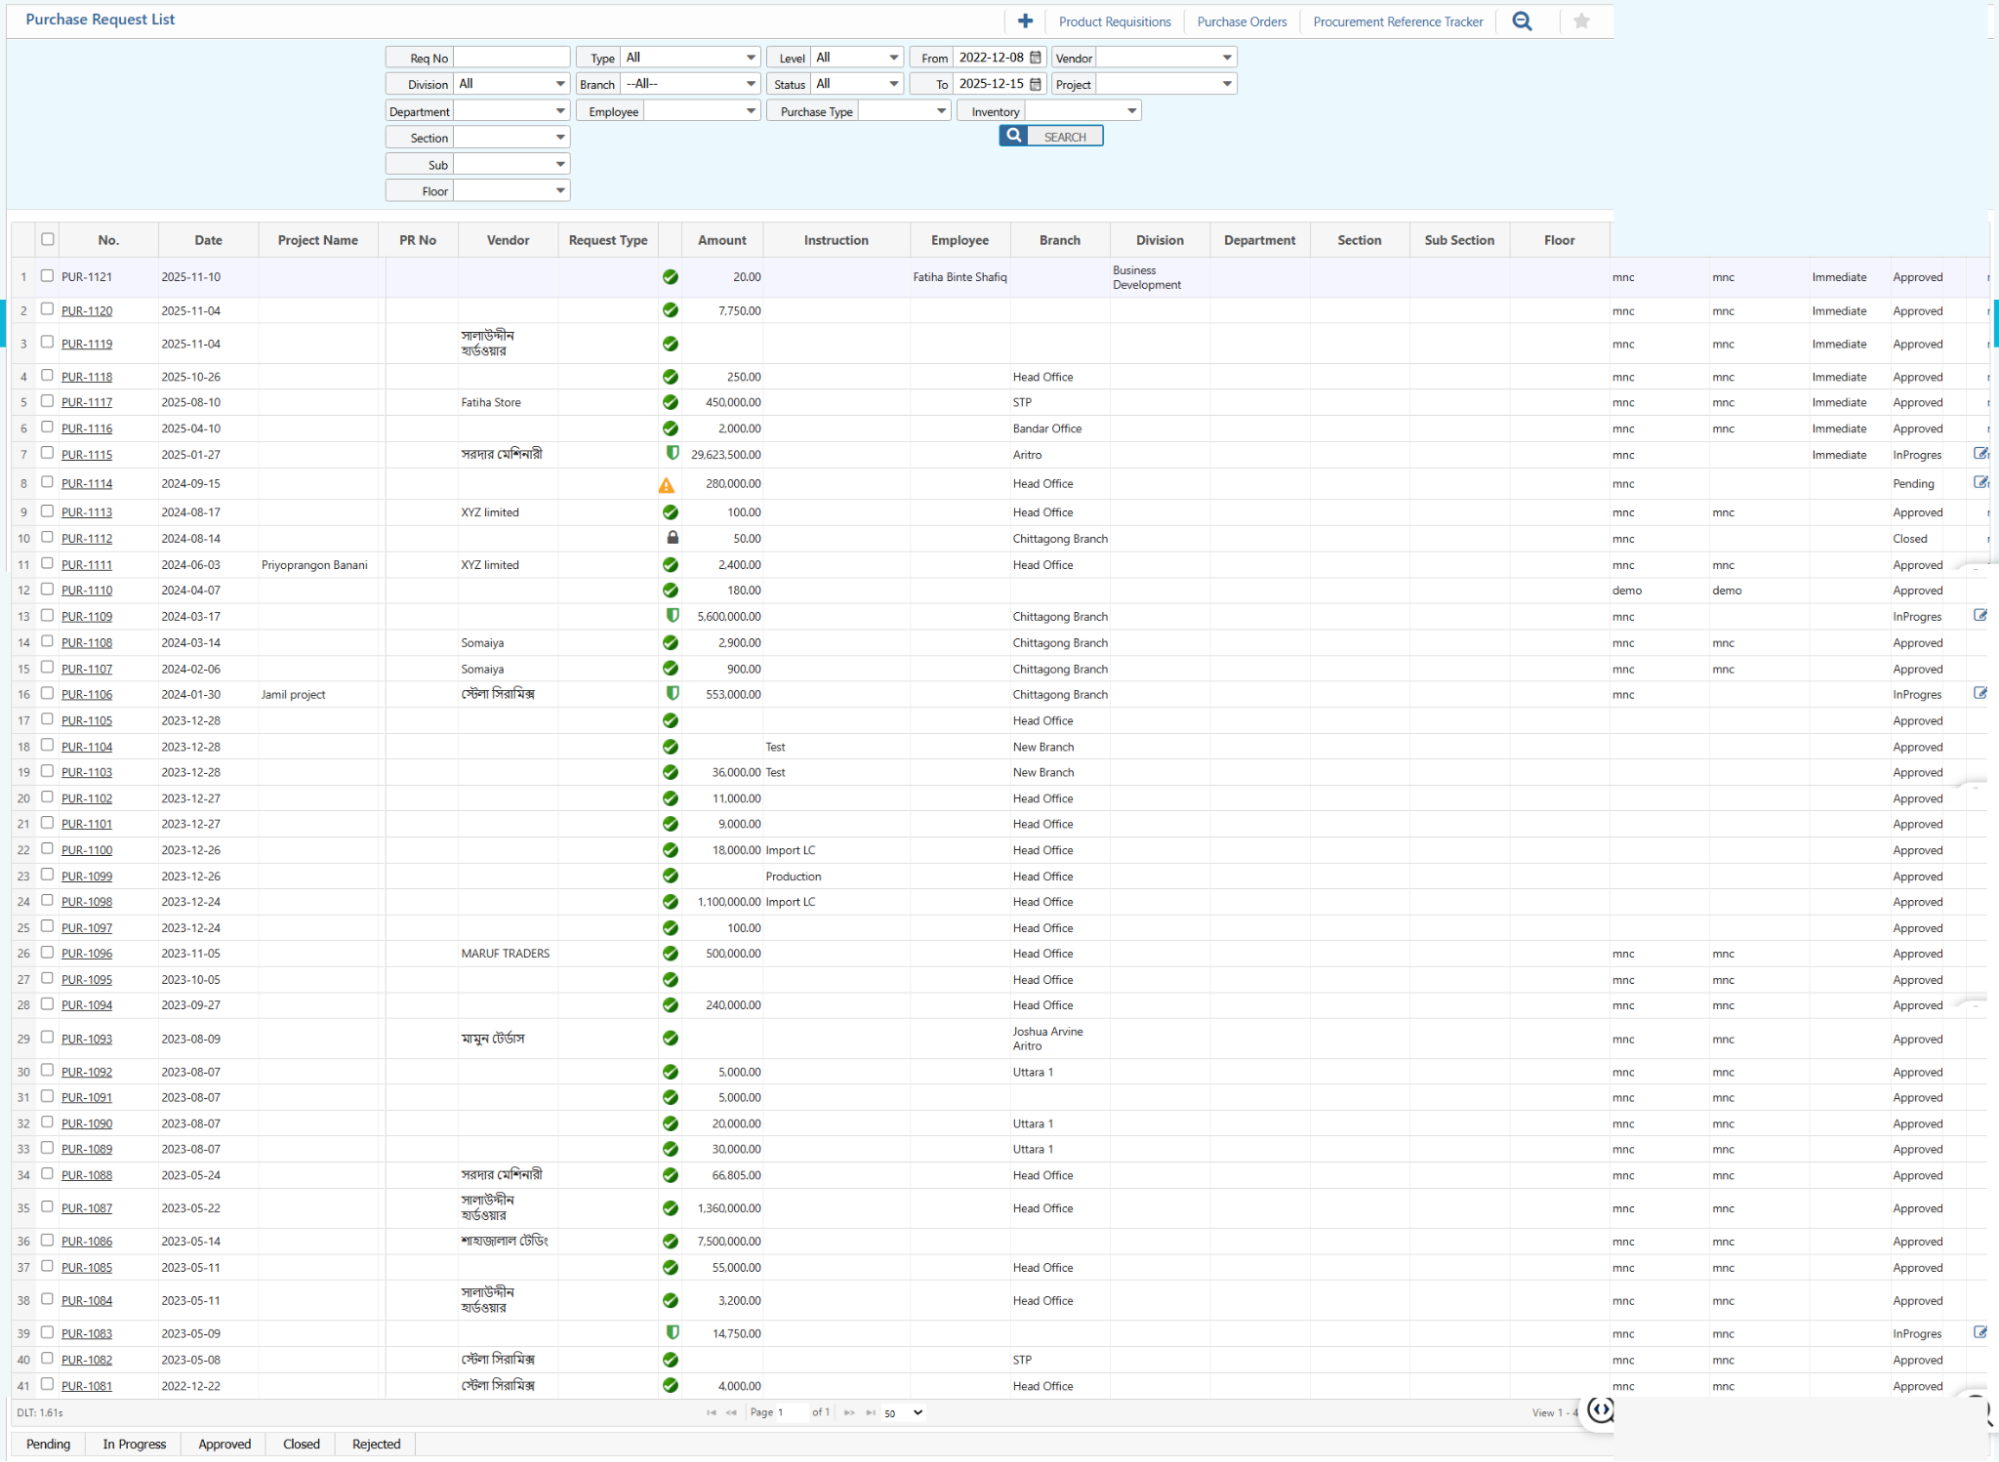Click the lock icon on the PUR-1112 row
The image size is (1999, 1462).
coord(670,537)
